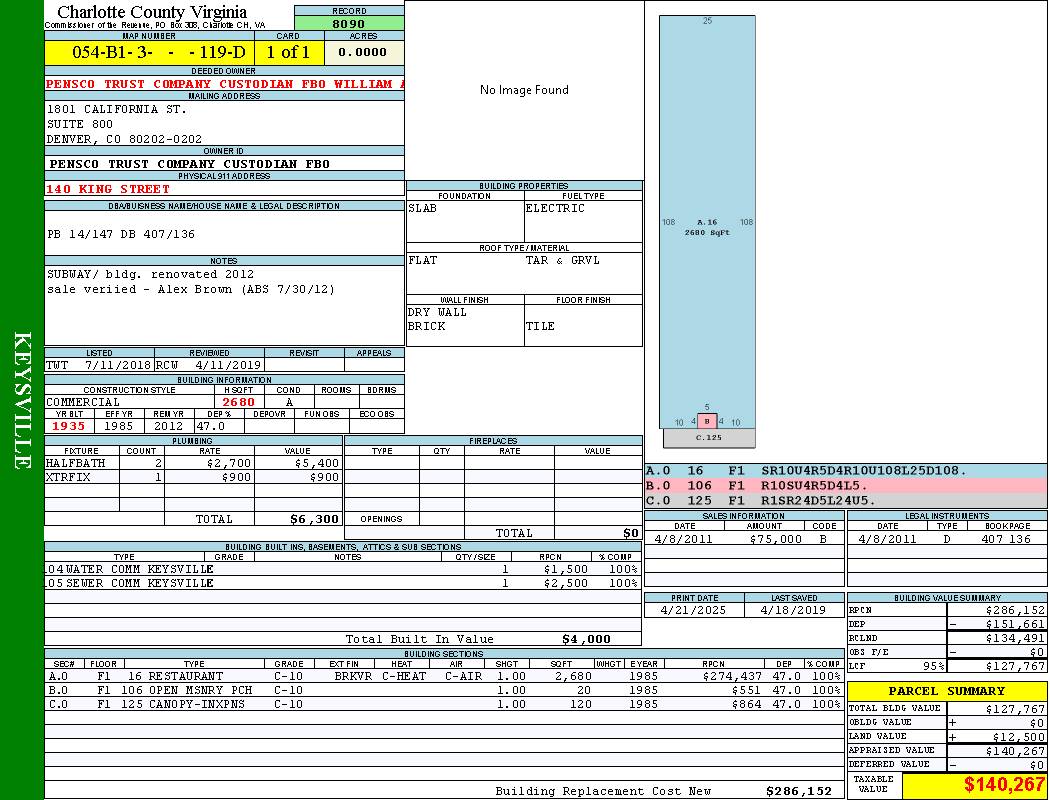
Task: Select the red PENSCO TRUST deeded owner name
Action: click(x=224, y=84)
